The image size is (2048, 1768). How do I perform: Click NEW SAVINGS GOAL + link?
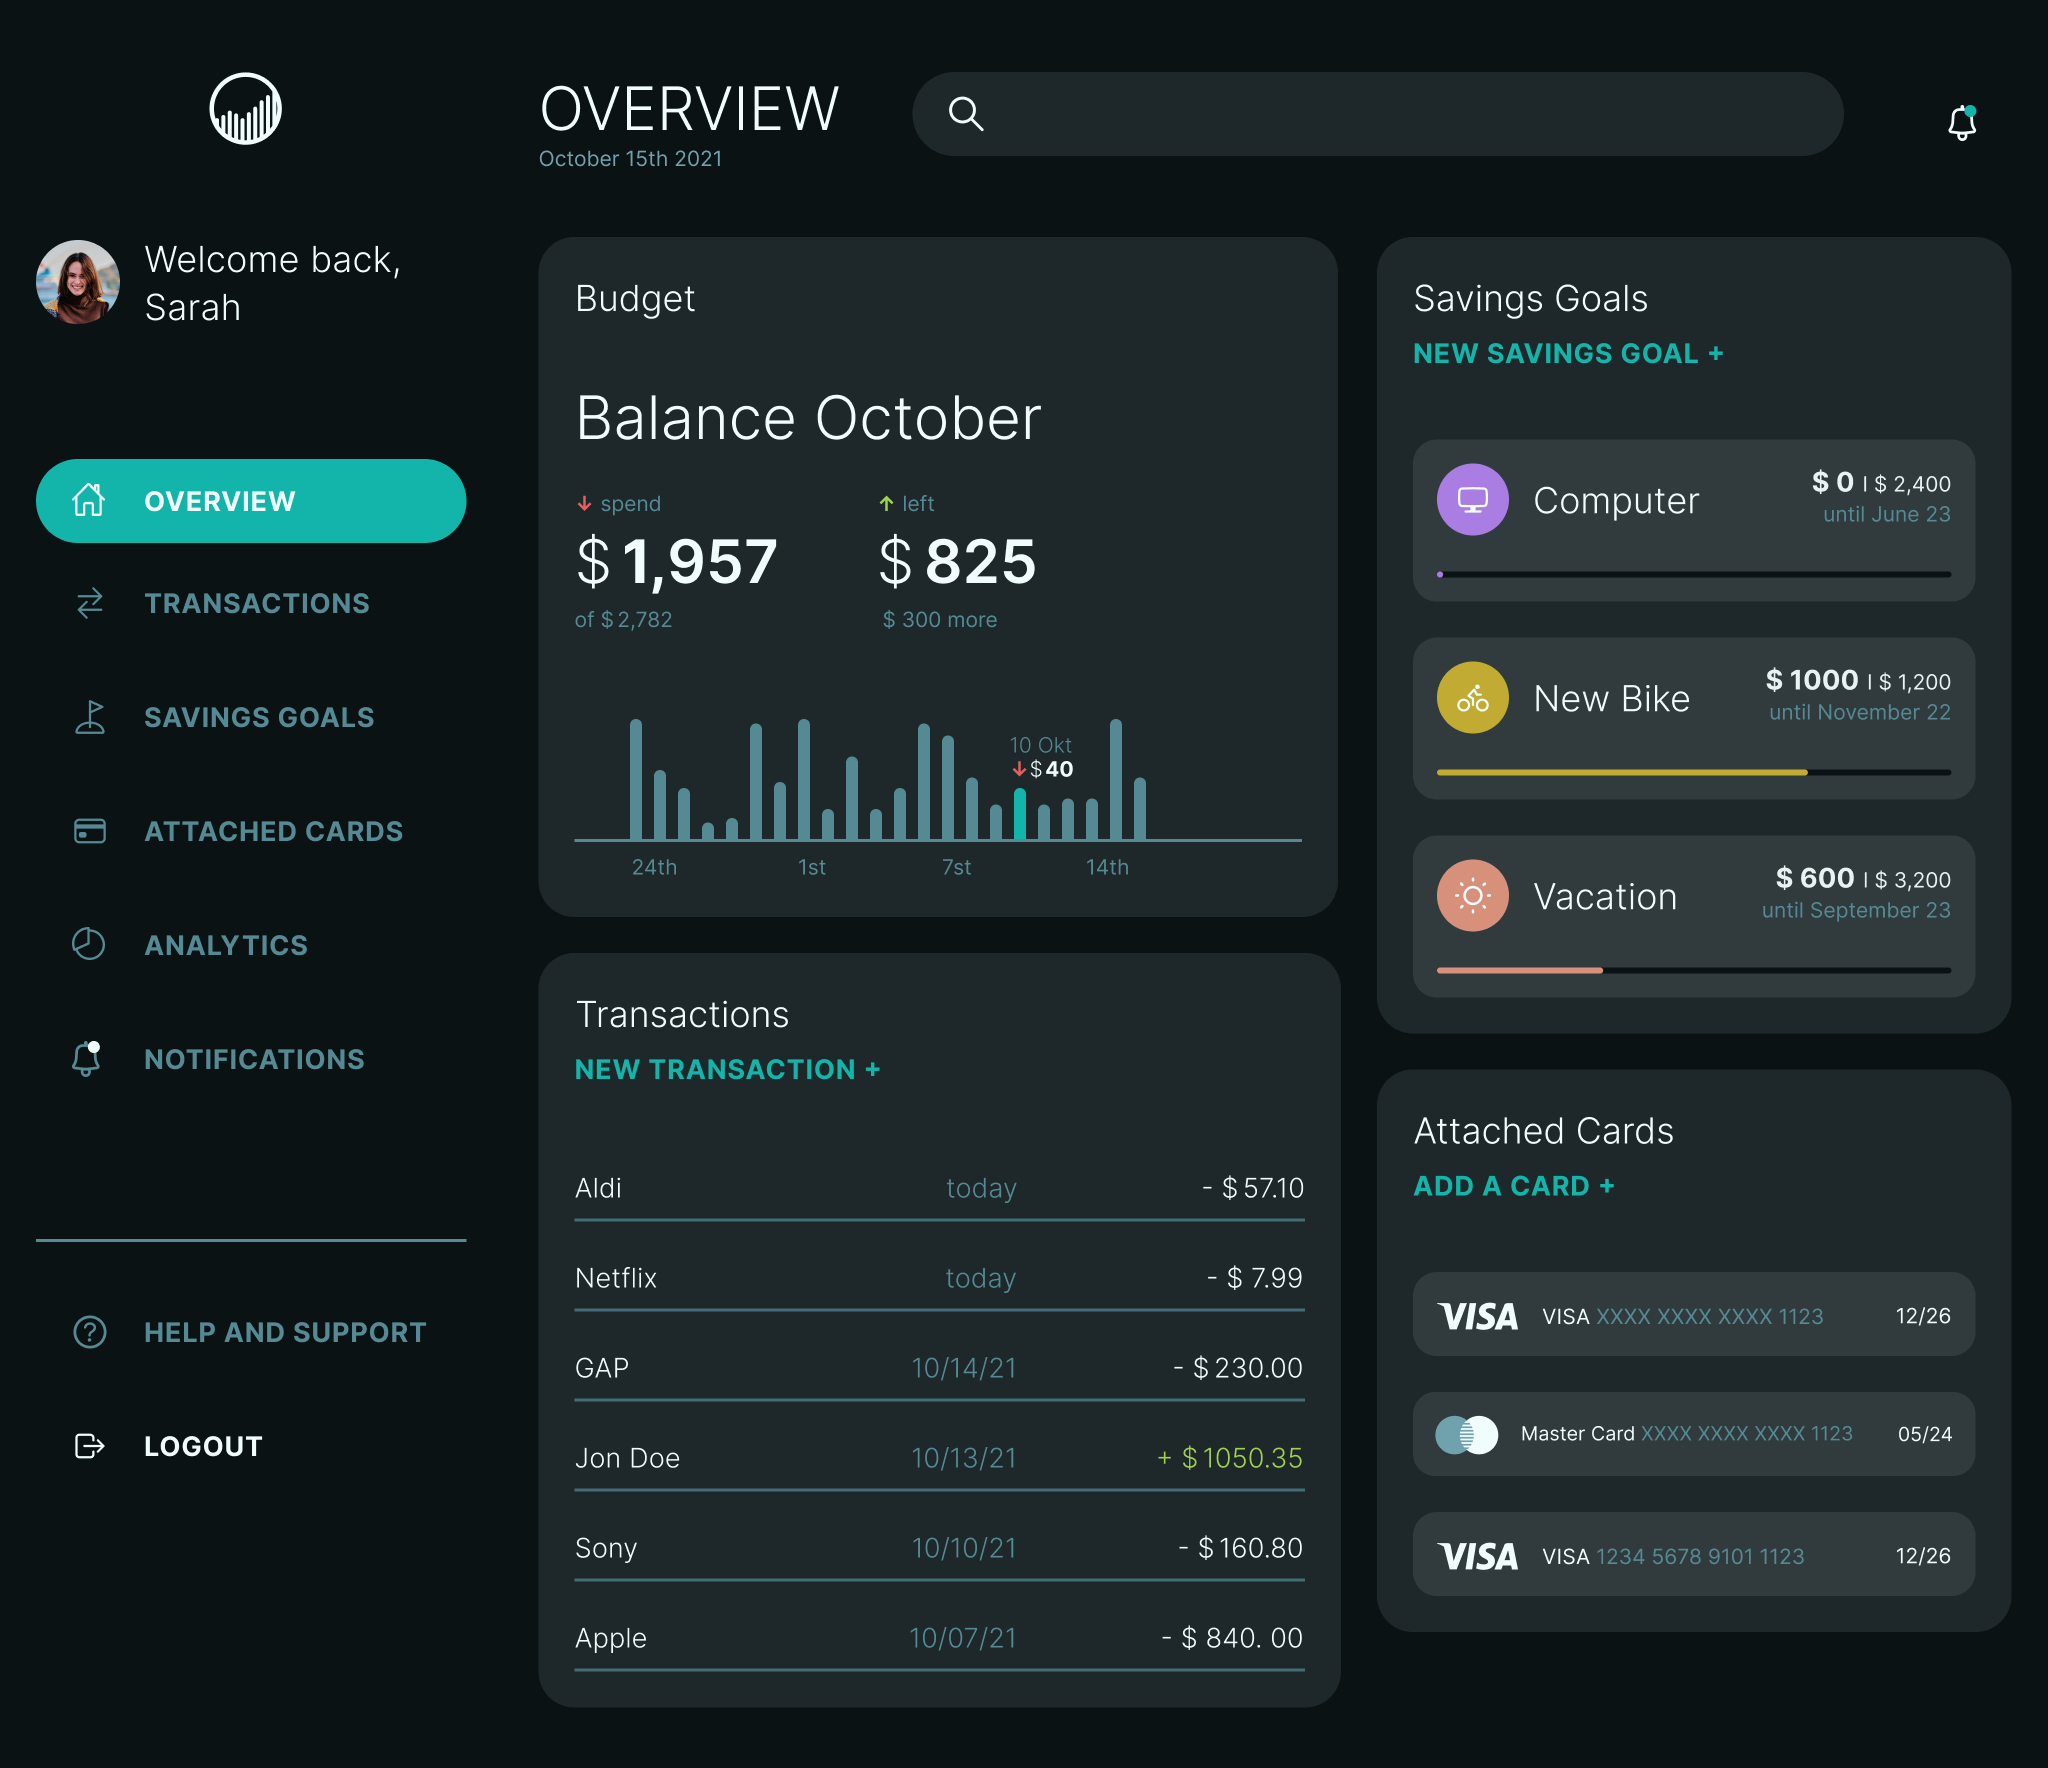click(x=1567, y=353)
